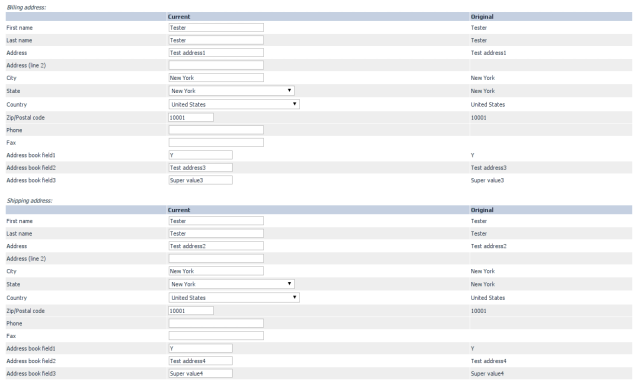Select the empty shipping Phone field

point(216,323)
